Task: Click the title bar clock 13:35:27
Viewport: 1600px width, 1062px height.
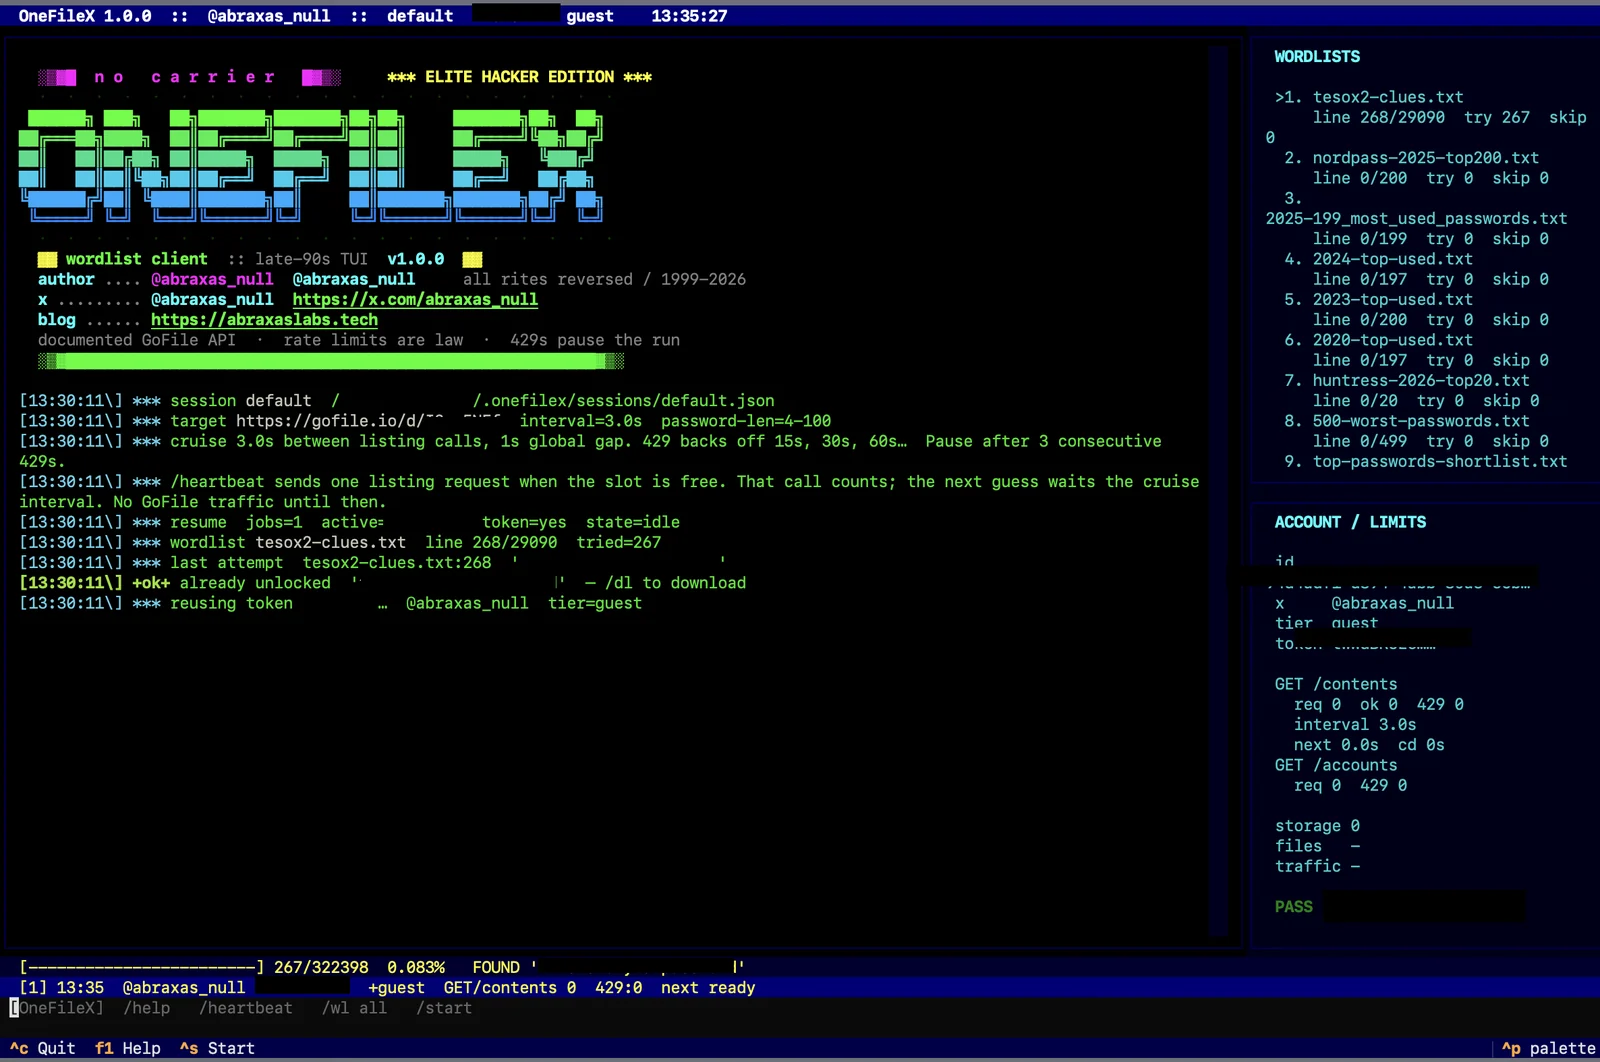Action: (x=689, y=16)
